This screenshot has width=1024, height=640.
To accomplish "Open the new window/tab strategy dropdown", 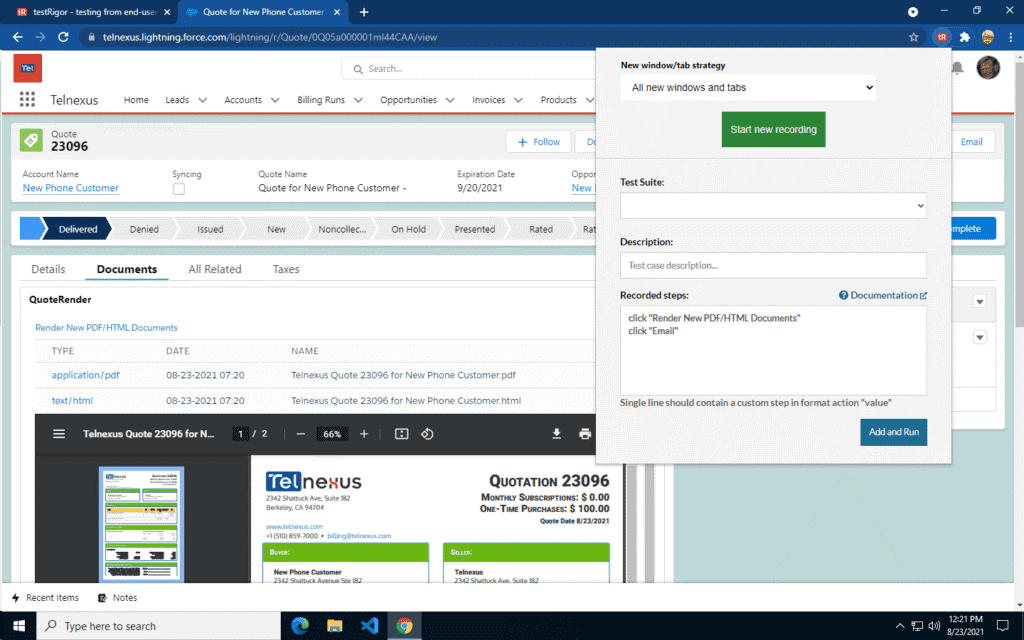I will click(x=748, y=87).
